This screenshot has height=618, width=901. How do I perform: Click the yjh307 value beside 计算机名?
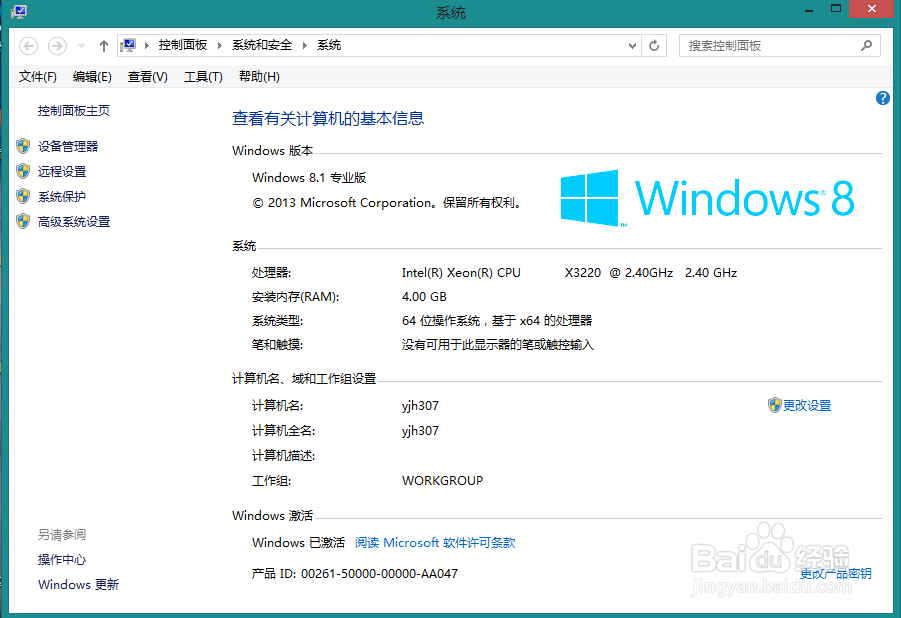tap(420, 406)
